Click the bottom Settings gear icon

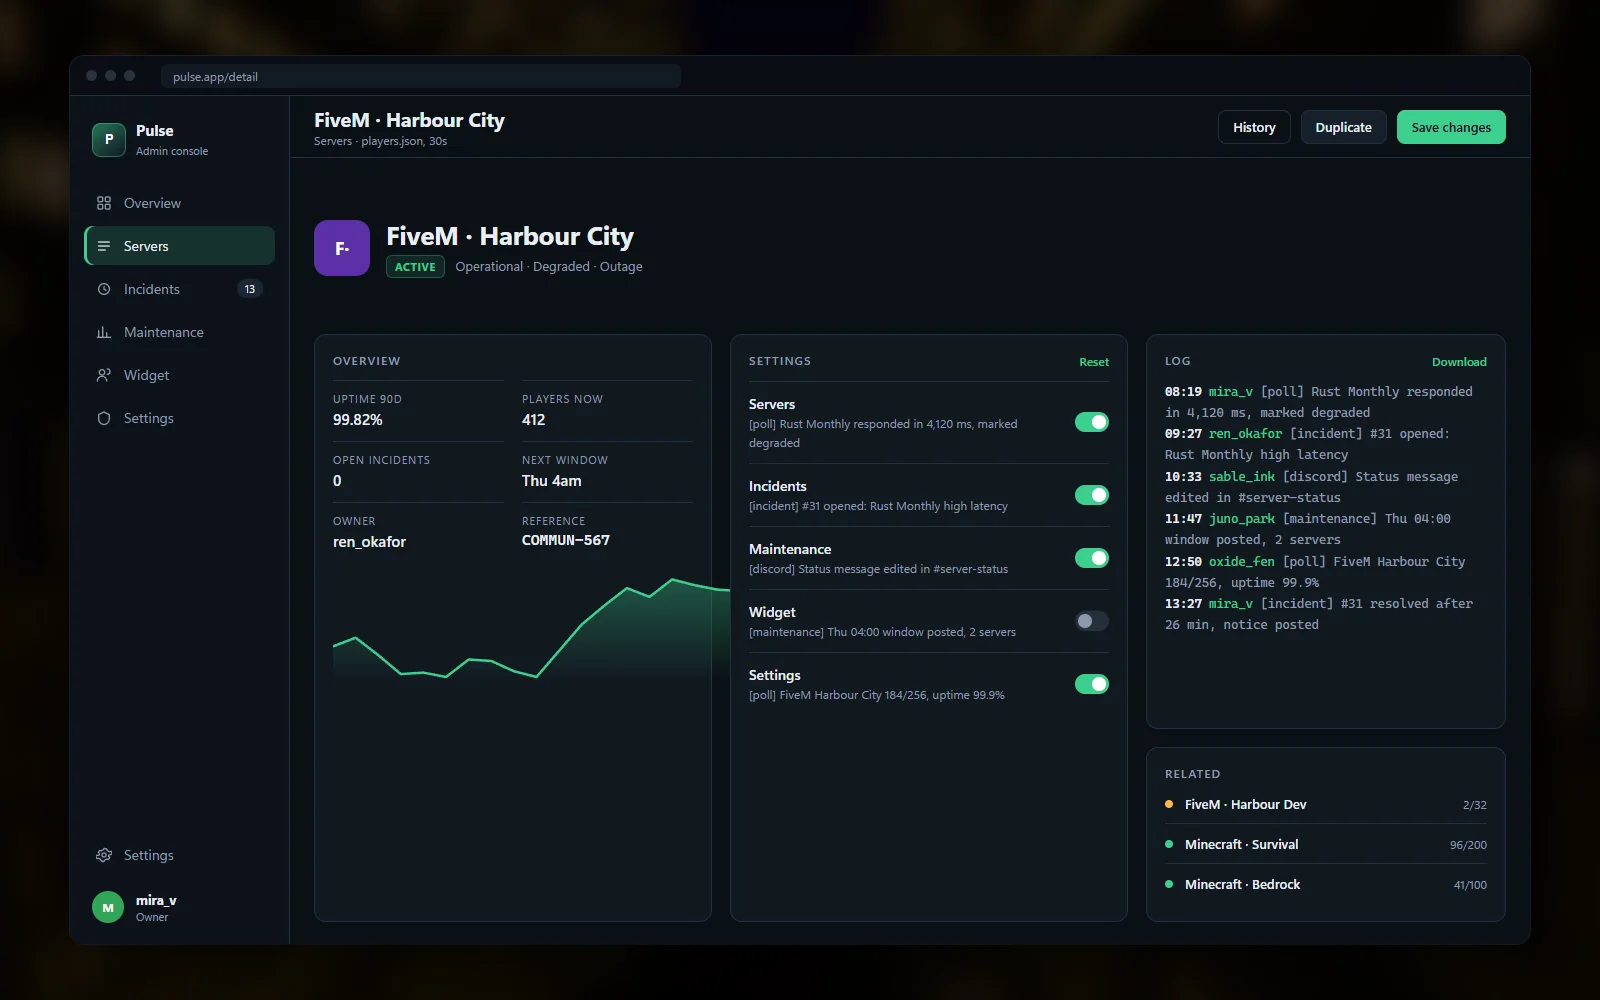pos(104,855)
